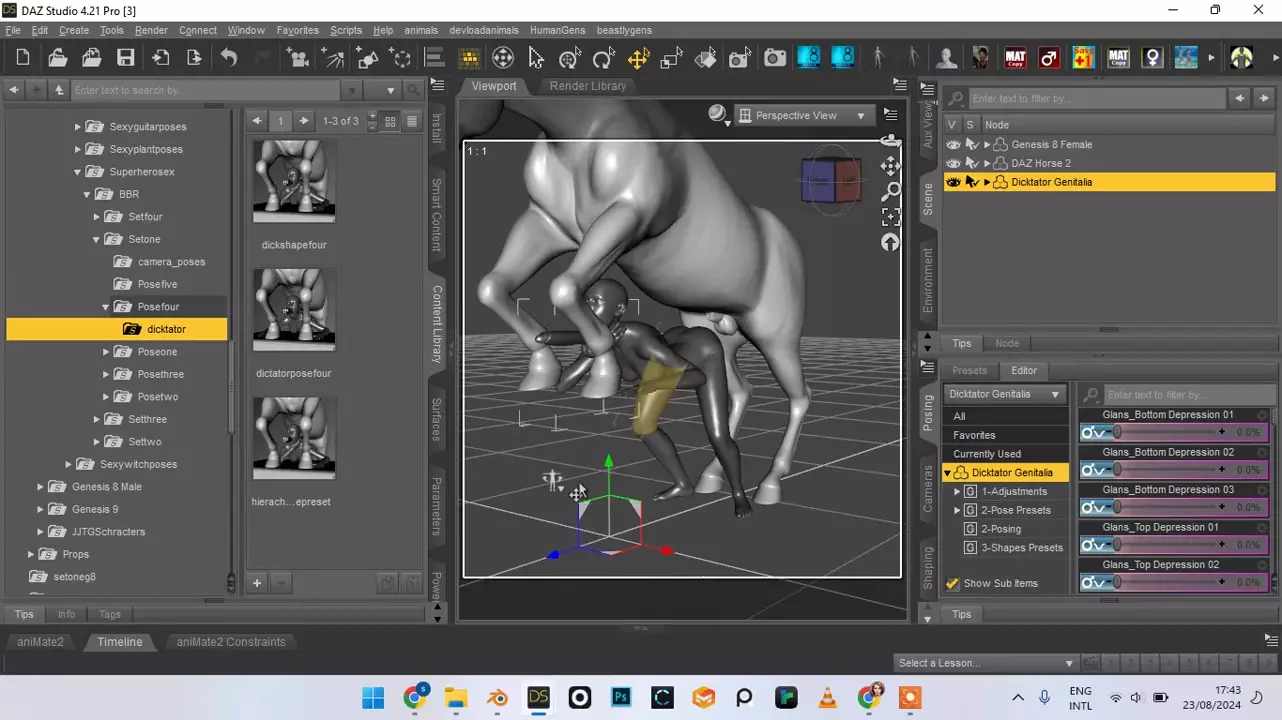Click the viewport frame selection icon
Viewport: 1282px width, 720px height.
point(890,217)
